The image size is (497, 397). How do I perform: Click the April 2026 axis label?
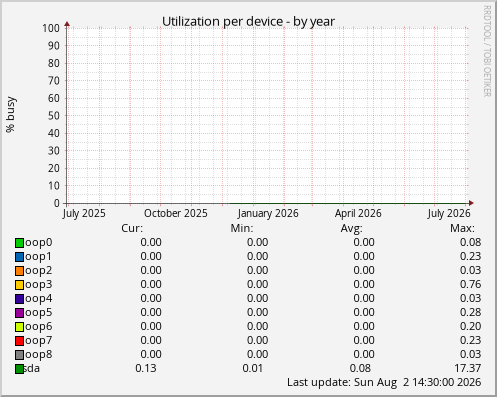(x=358, y=214)
